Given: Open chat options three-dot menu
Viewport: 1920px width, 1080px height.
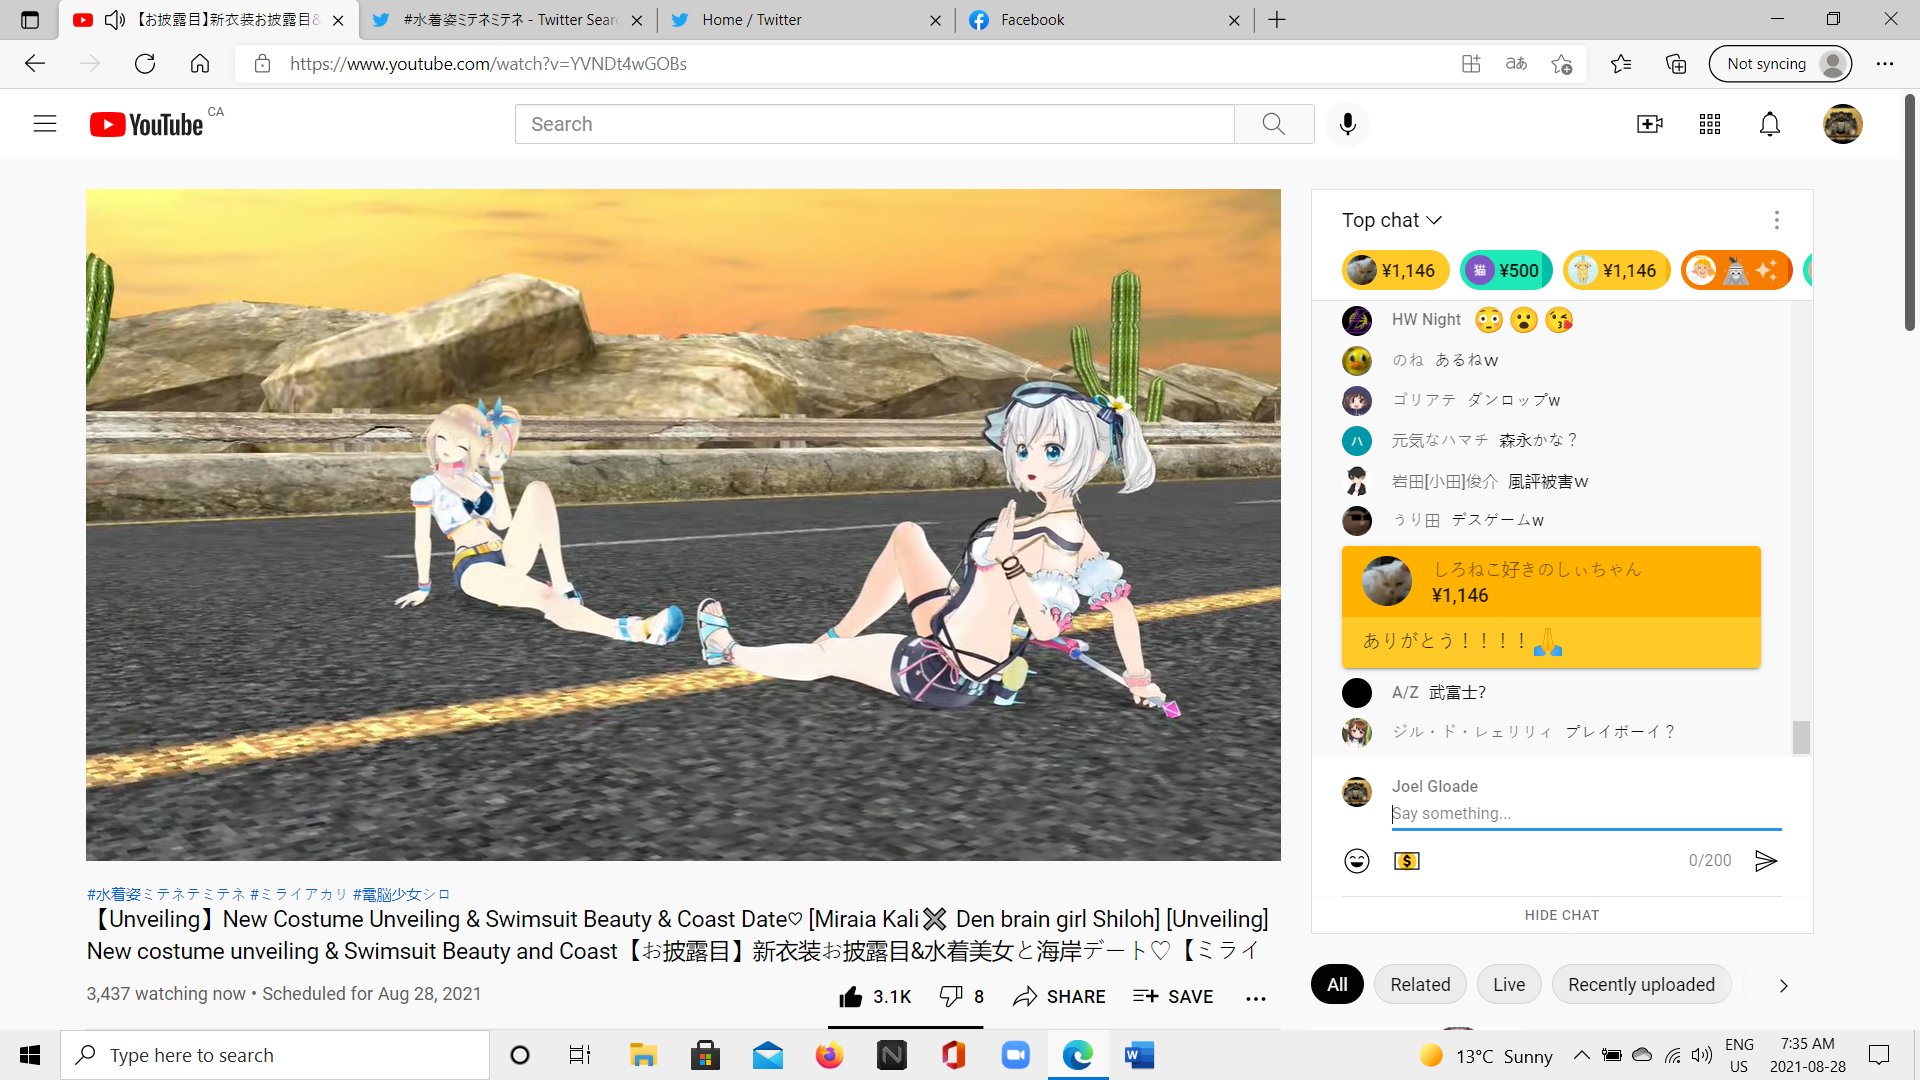Looking at the screenshot, I should pyautogui.click(x=1776, y=220).
